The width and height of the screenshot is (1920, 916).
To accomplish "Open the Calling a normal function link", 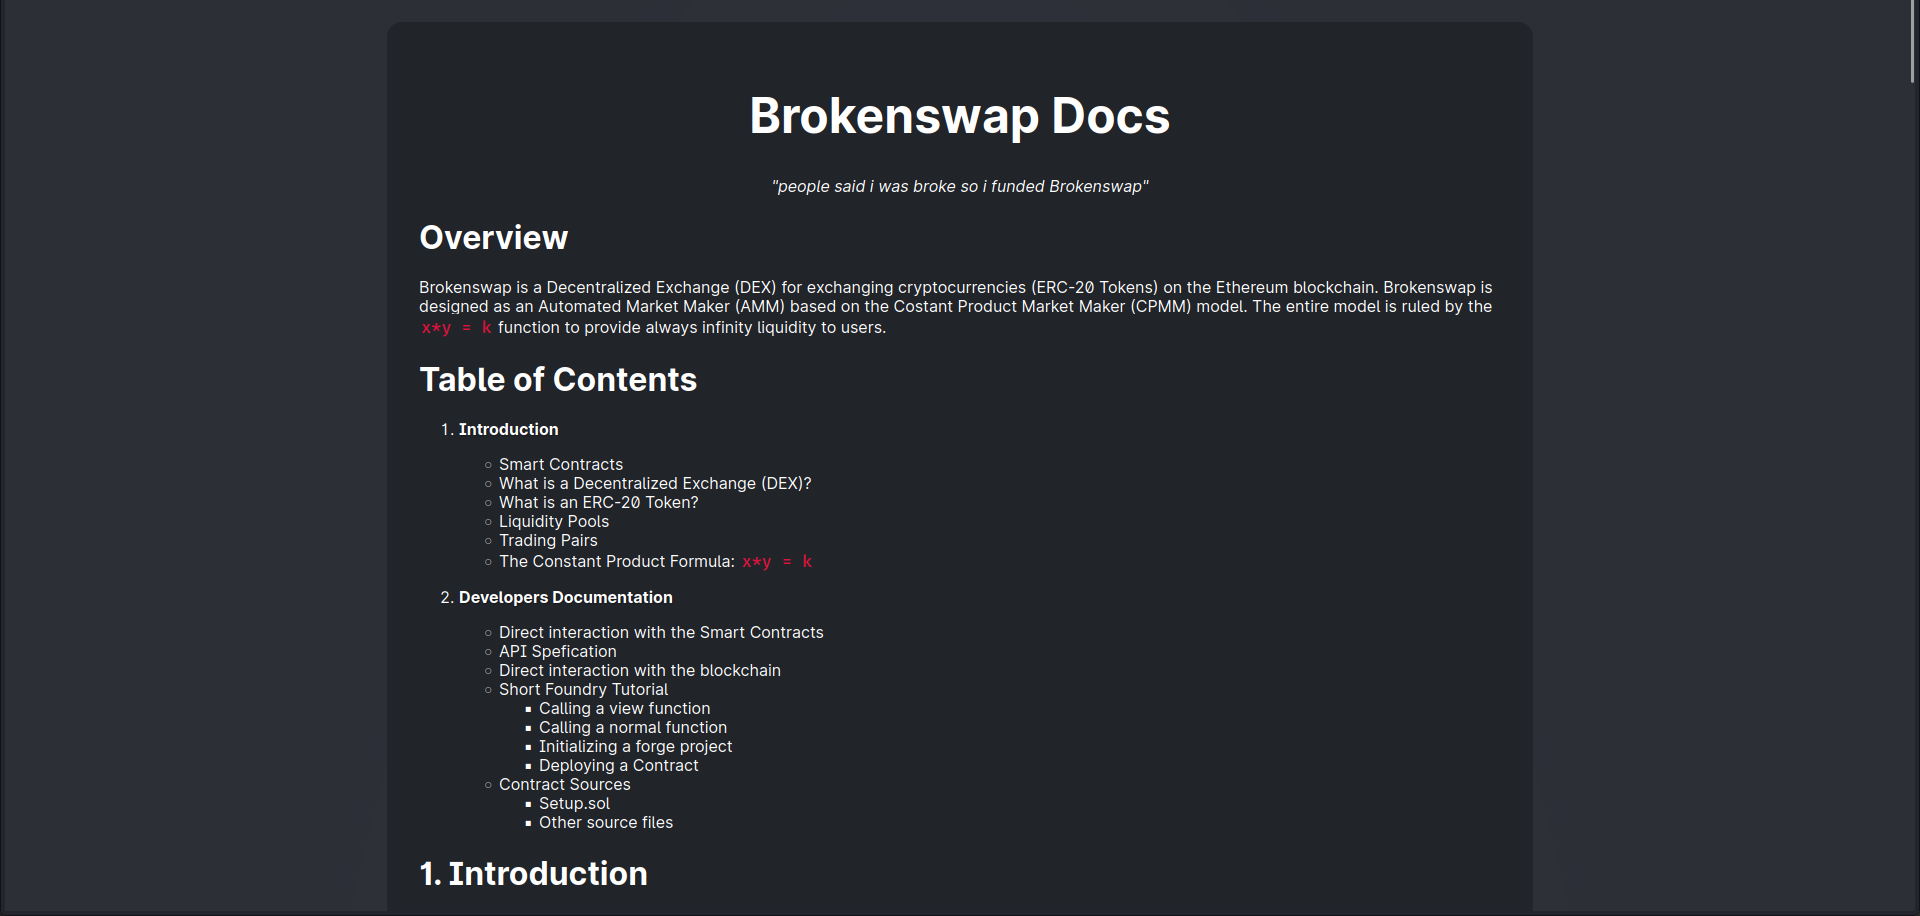I will click(633, 727).
